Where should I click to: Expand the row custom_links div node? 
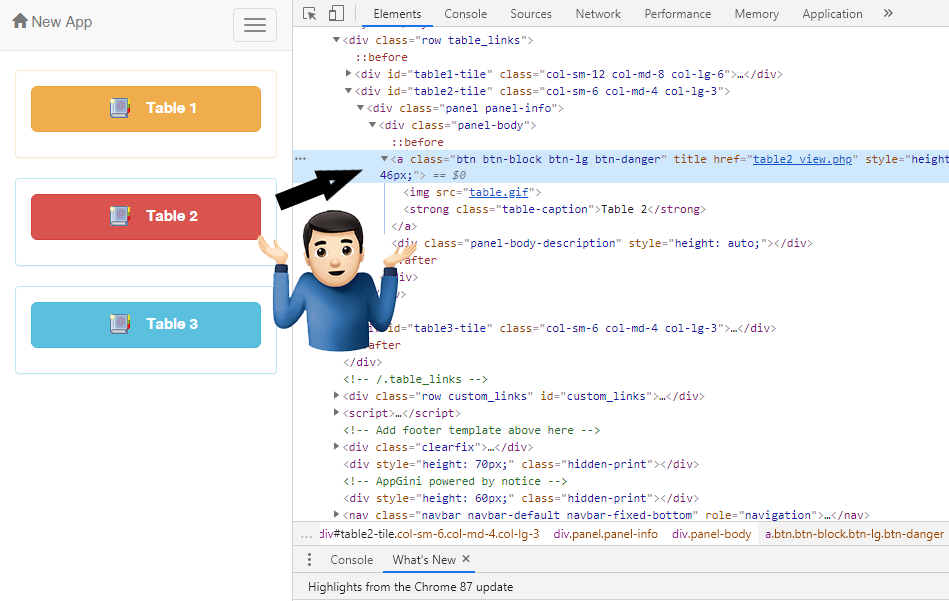pos(336,395)
